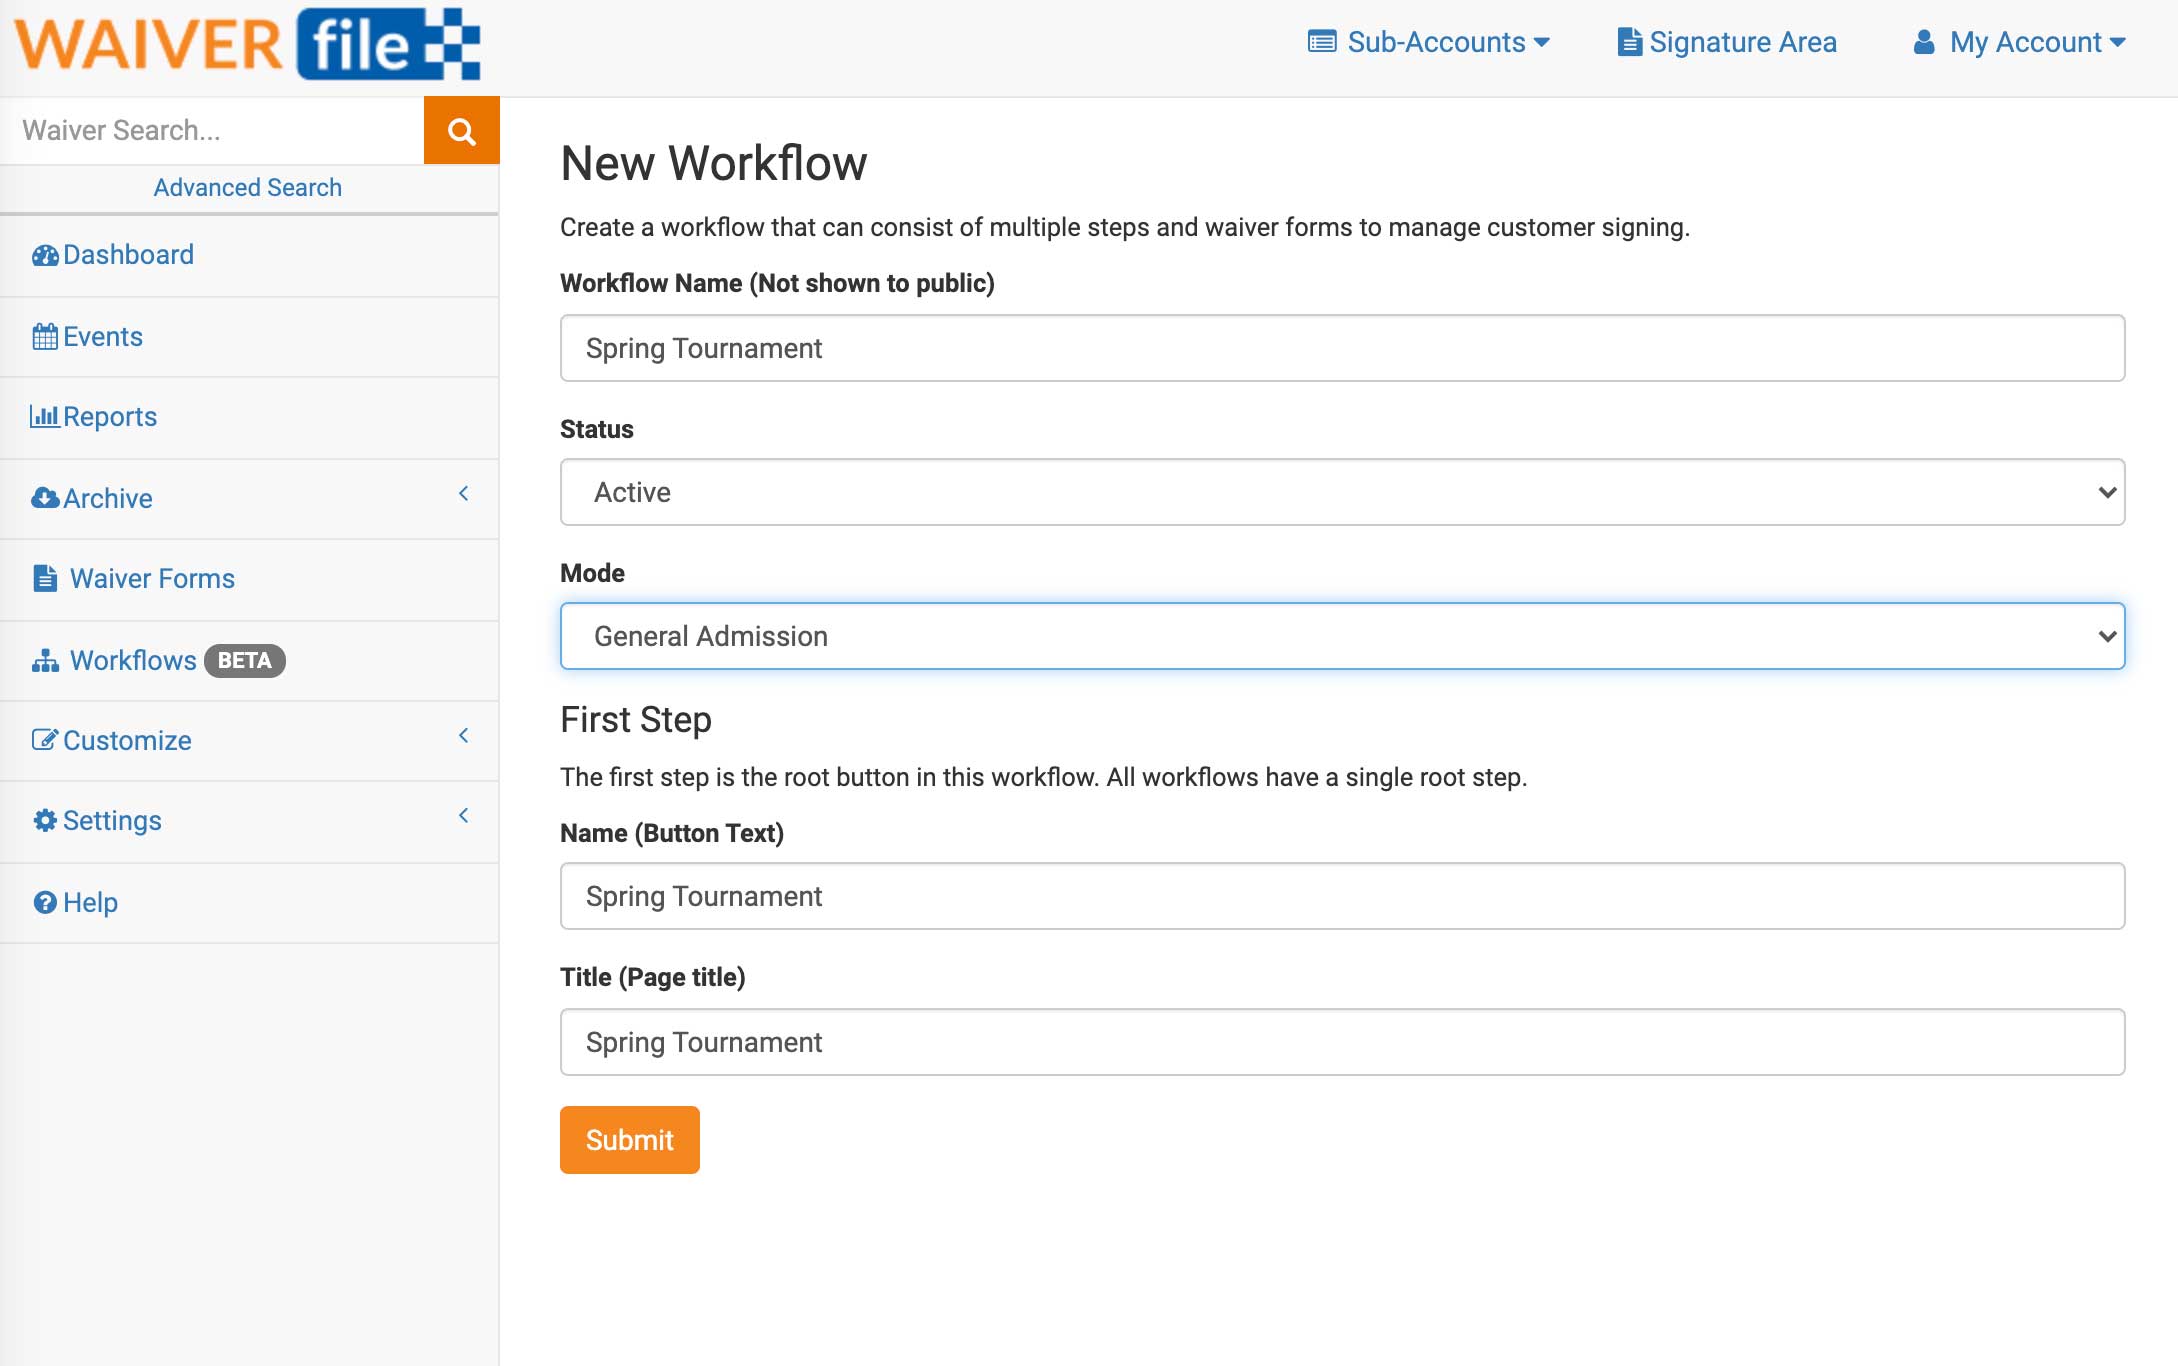Image resolution: width=2178 pixels, height=1366 pixels.
Task: Select the Events calendar icon
Action: click(x=44, y=336)
